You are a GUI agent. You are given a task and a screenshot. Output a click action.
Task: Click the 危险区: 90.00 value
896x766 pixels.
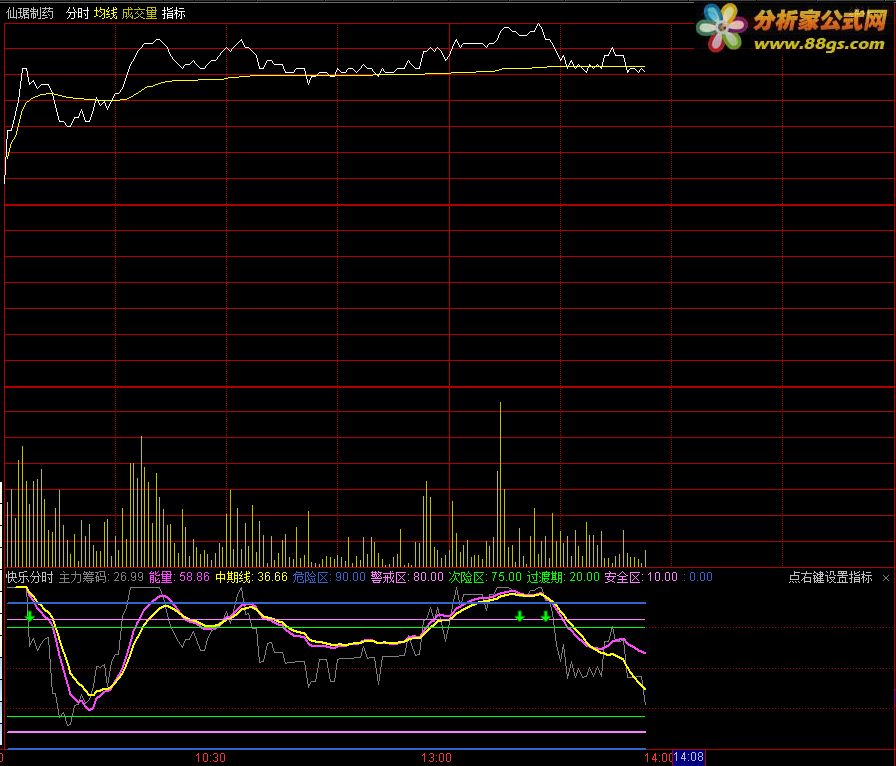click(329, 577)
